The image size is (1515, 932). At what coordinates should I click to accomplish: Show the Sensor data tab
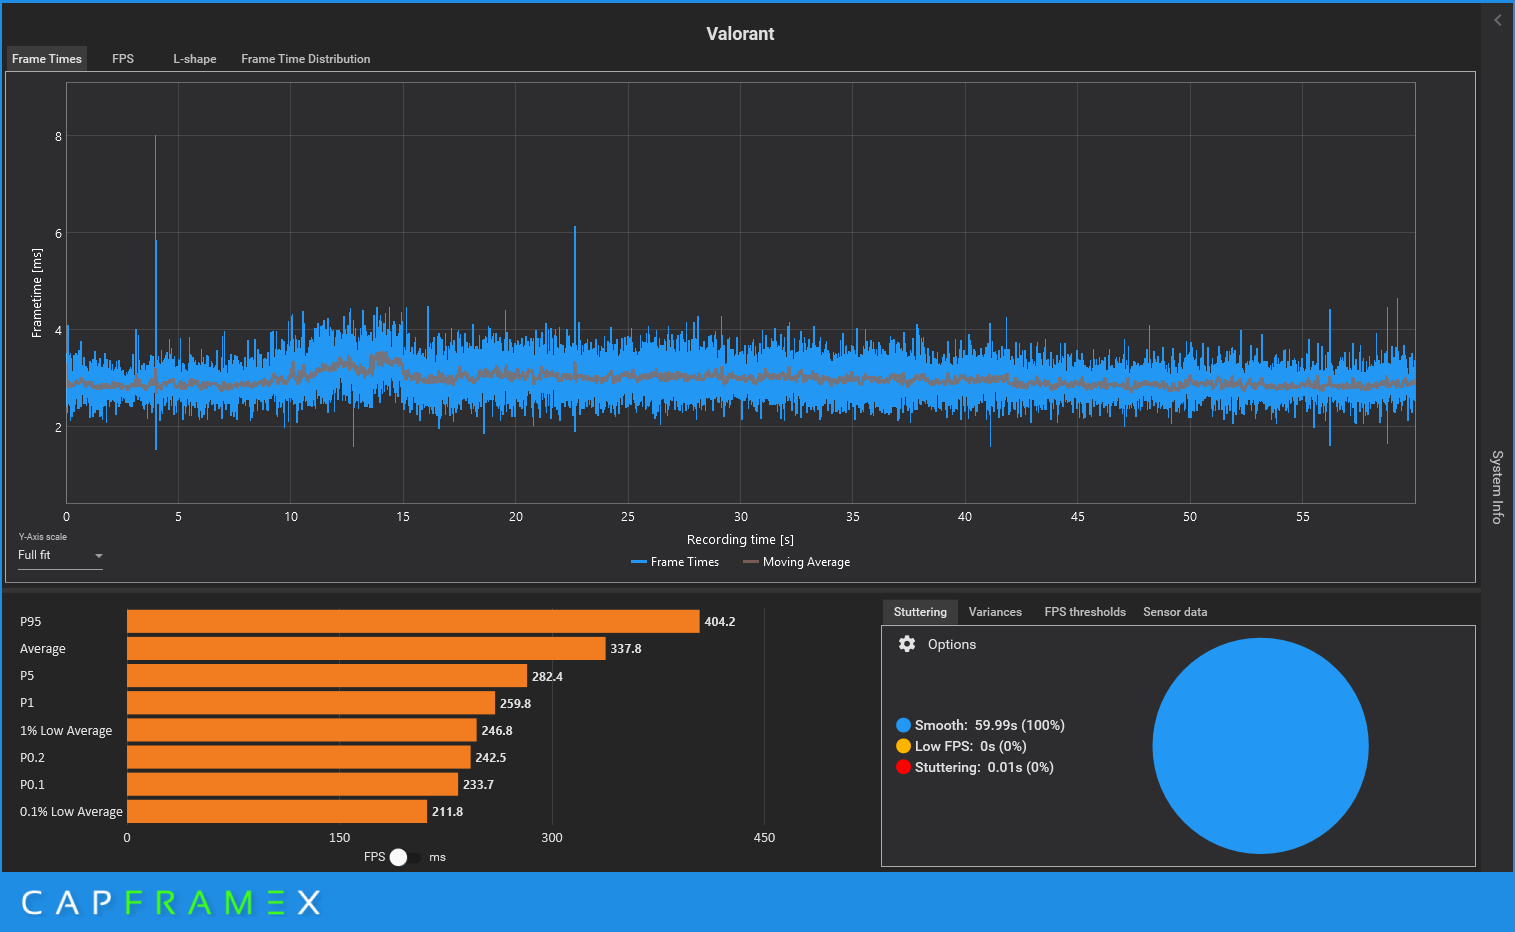1174,612
